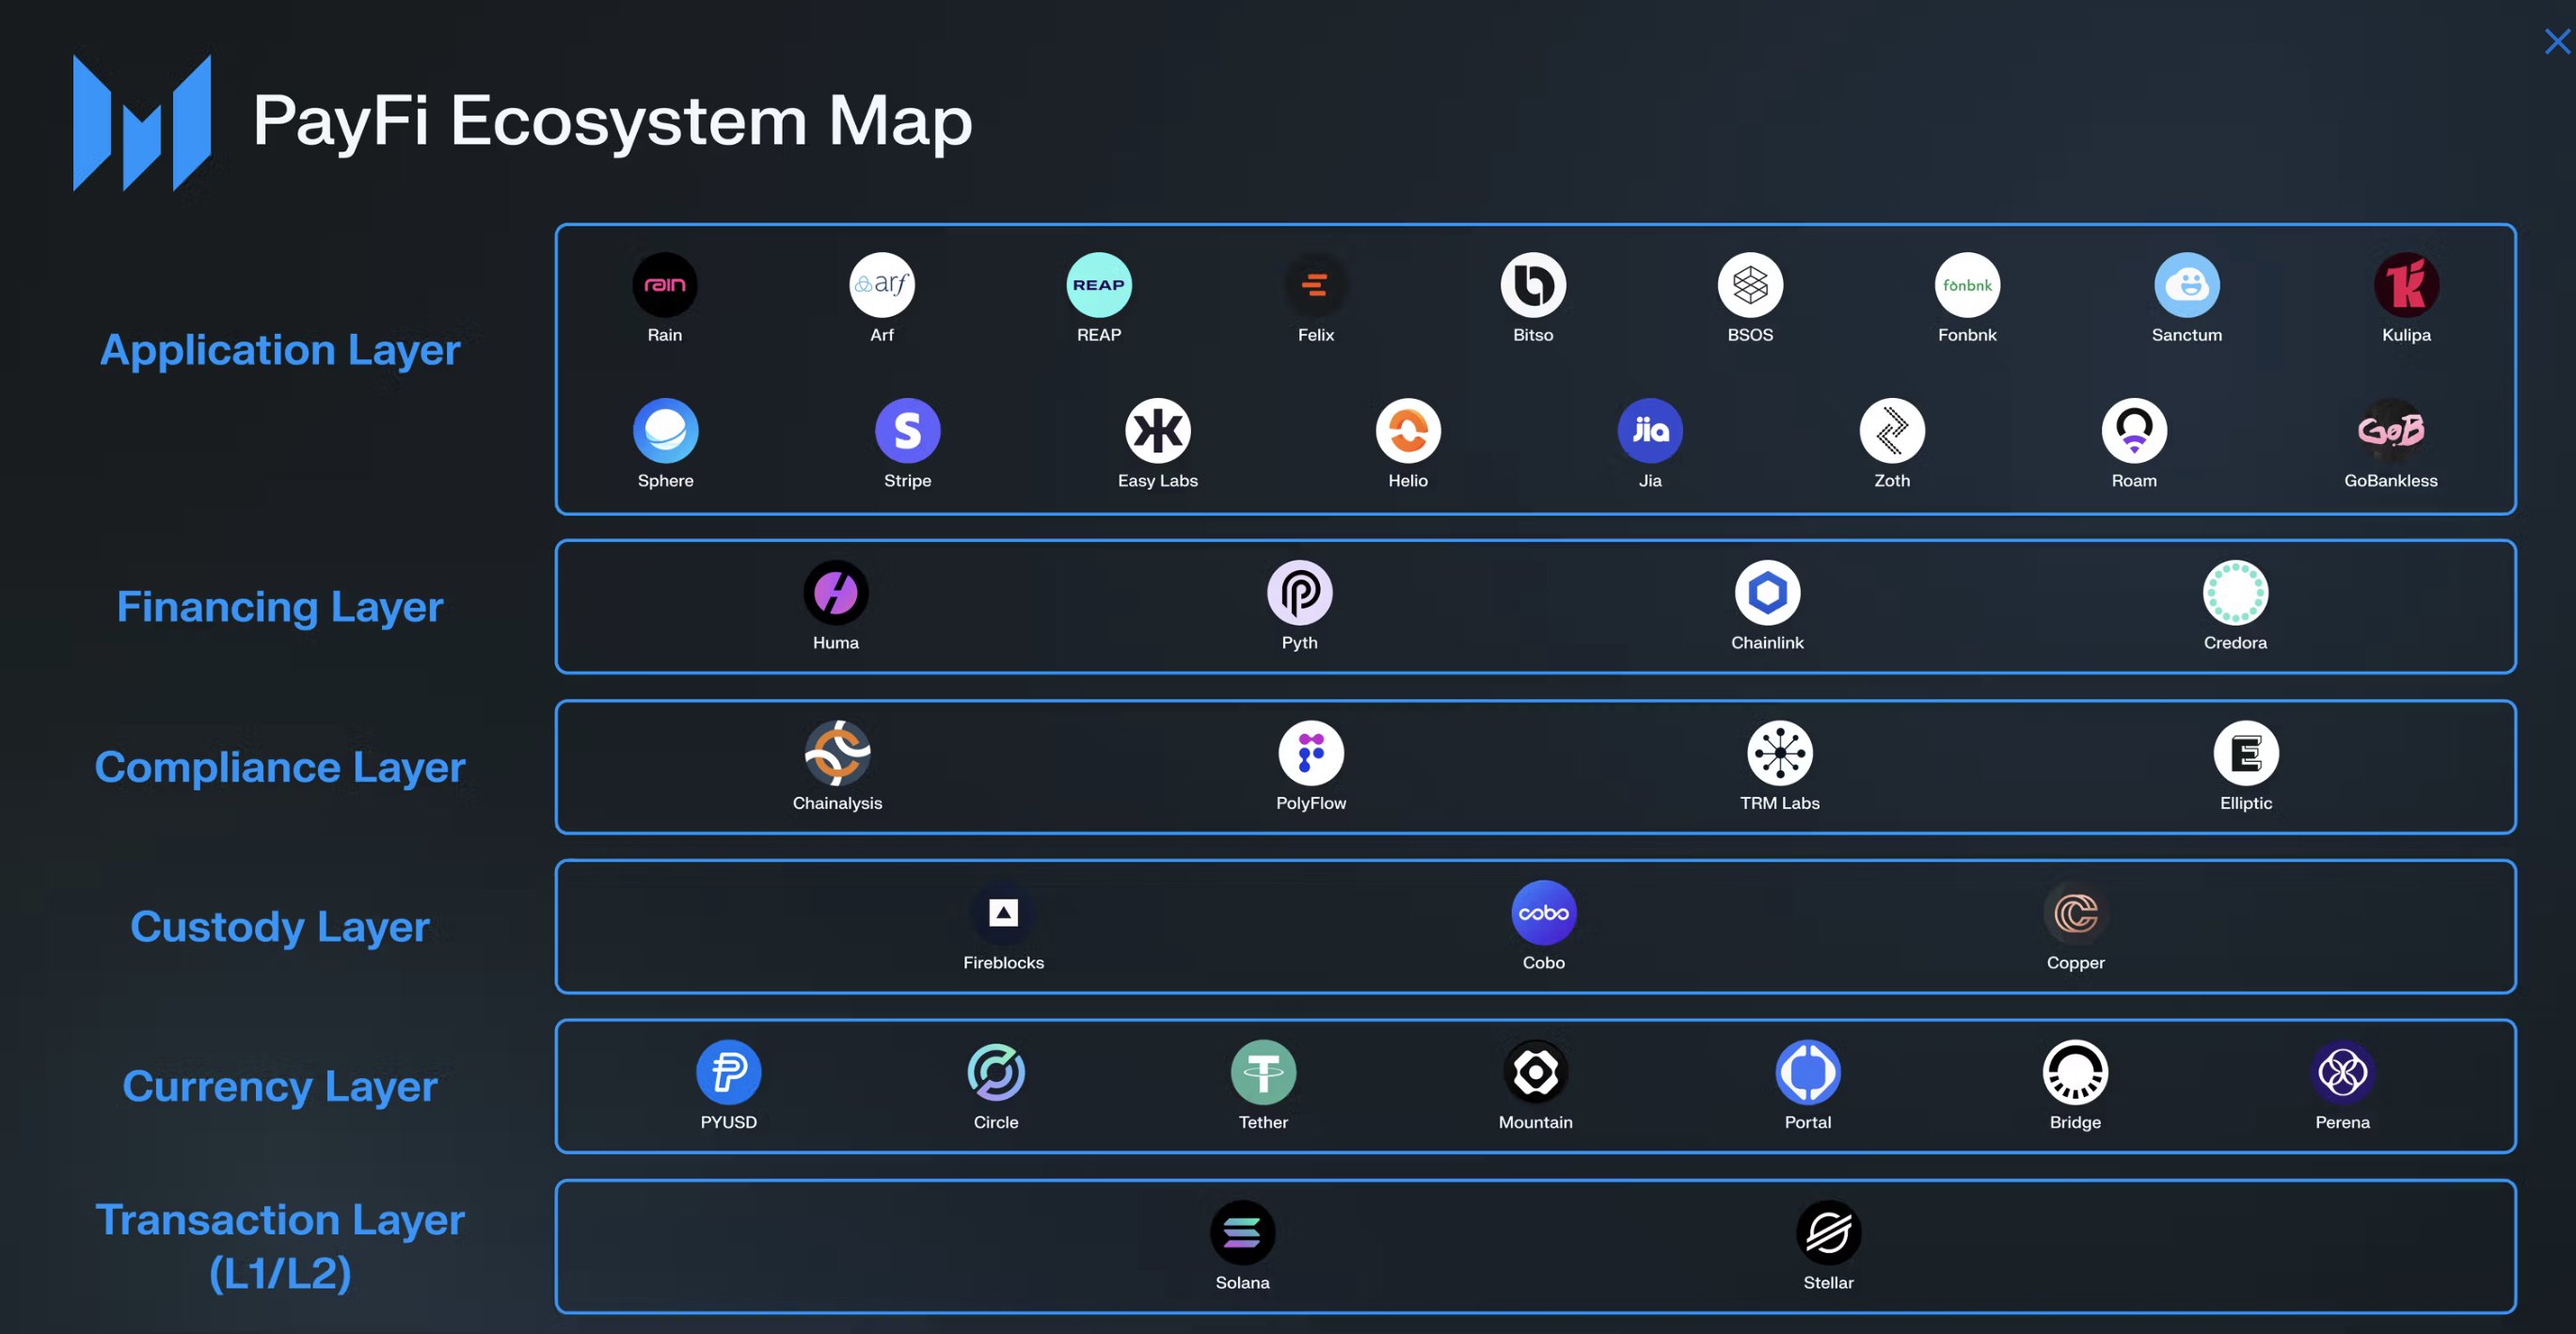Click the Application Layer label
This screenshot has height=1334, width=2576.
pos(280,350)
